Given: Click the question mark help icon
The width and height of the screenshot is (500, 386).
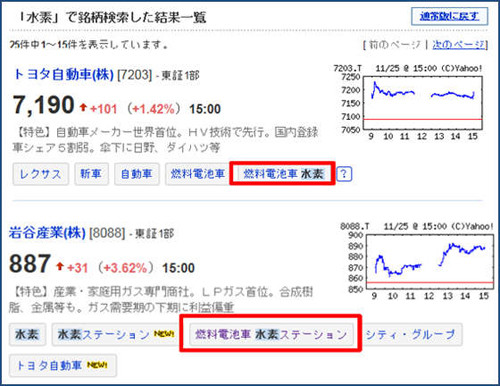Looking at the screenshot, I should pos(344,174).
